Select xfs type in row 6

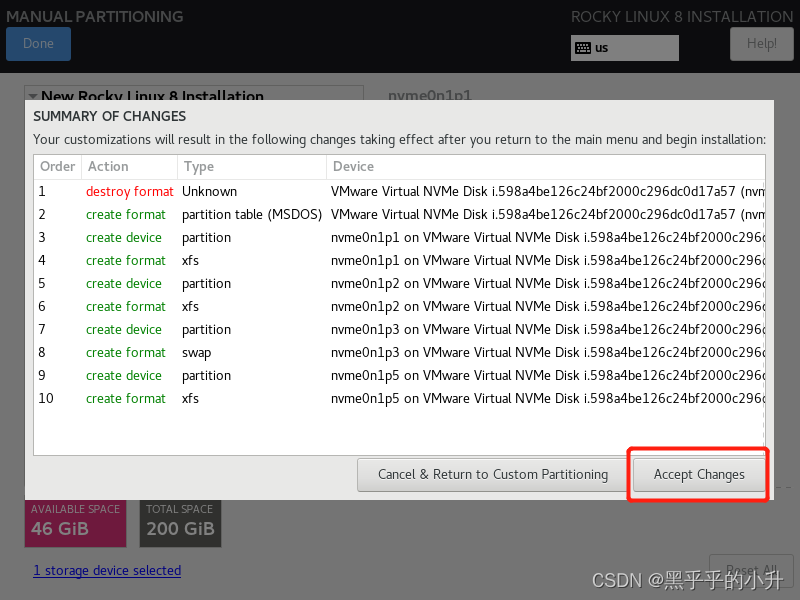(190, 307)
